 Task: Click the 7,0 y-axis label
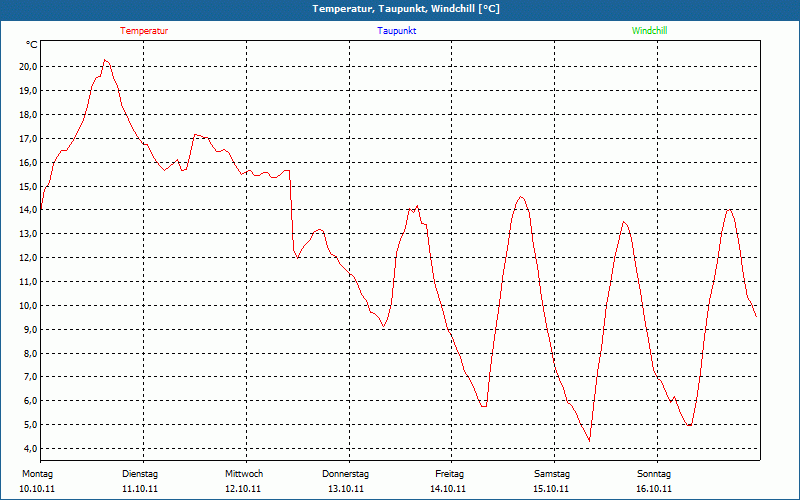[30, 377]
